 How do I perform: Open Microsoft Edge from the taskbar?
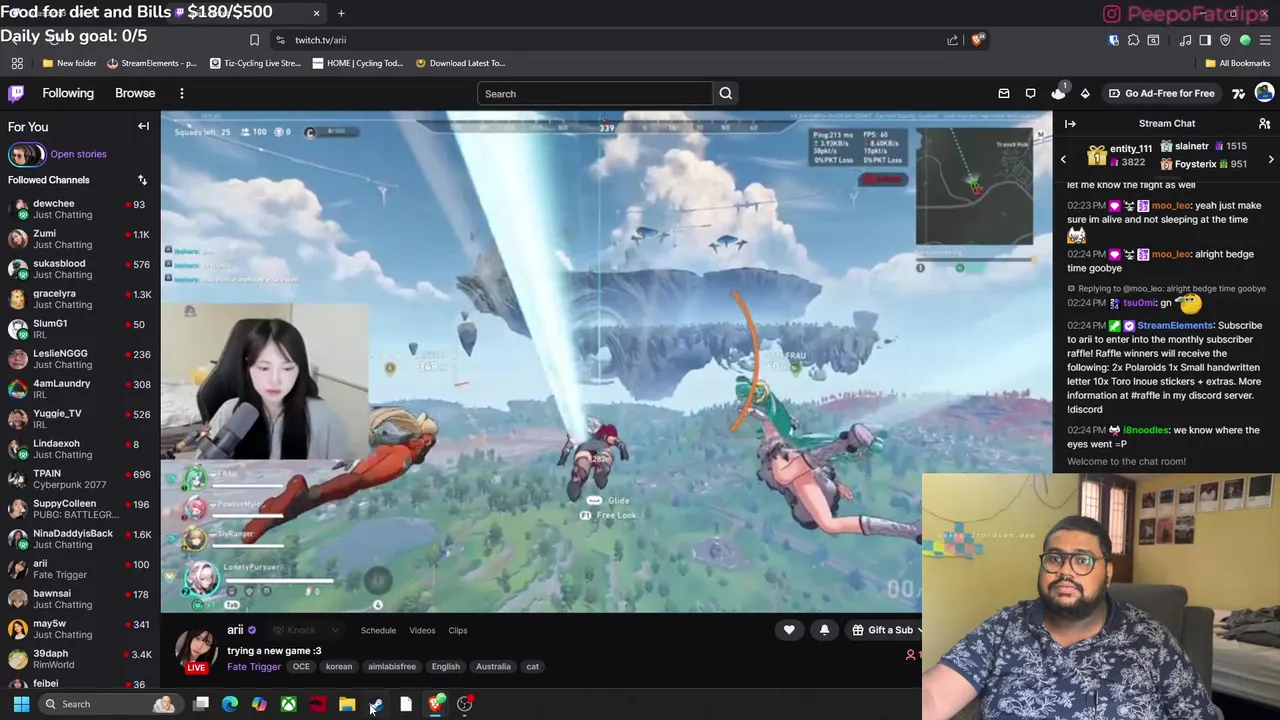(x=230, y=704)
